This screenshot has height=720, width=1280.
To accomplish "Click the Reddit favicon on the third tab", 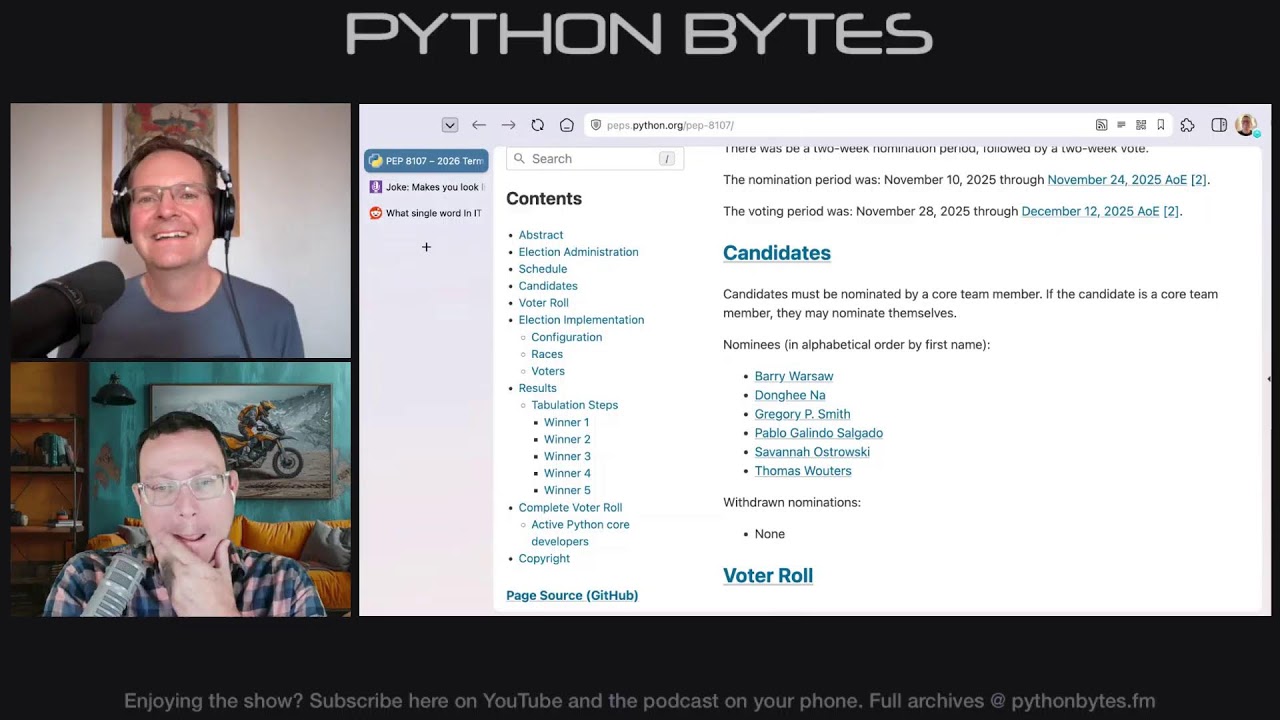I will tap(376, 213).
